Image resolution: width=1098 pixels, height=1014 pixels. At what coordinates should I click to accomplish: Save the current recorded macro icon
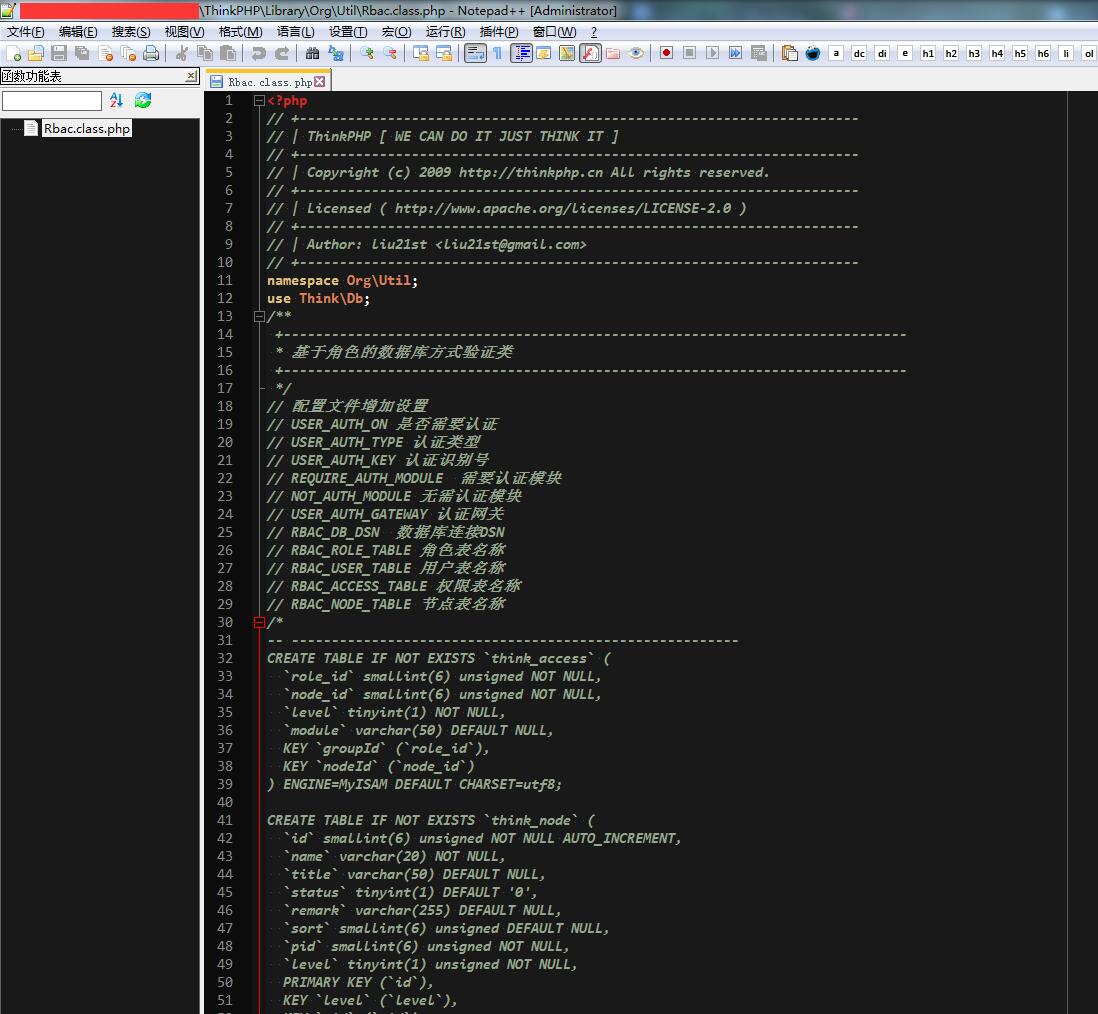coord(758,53)
